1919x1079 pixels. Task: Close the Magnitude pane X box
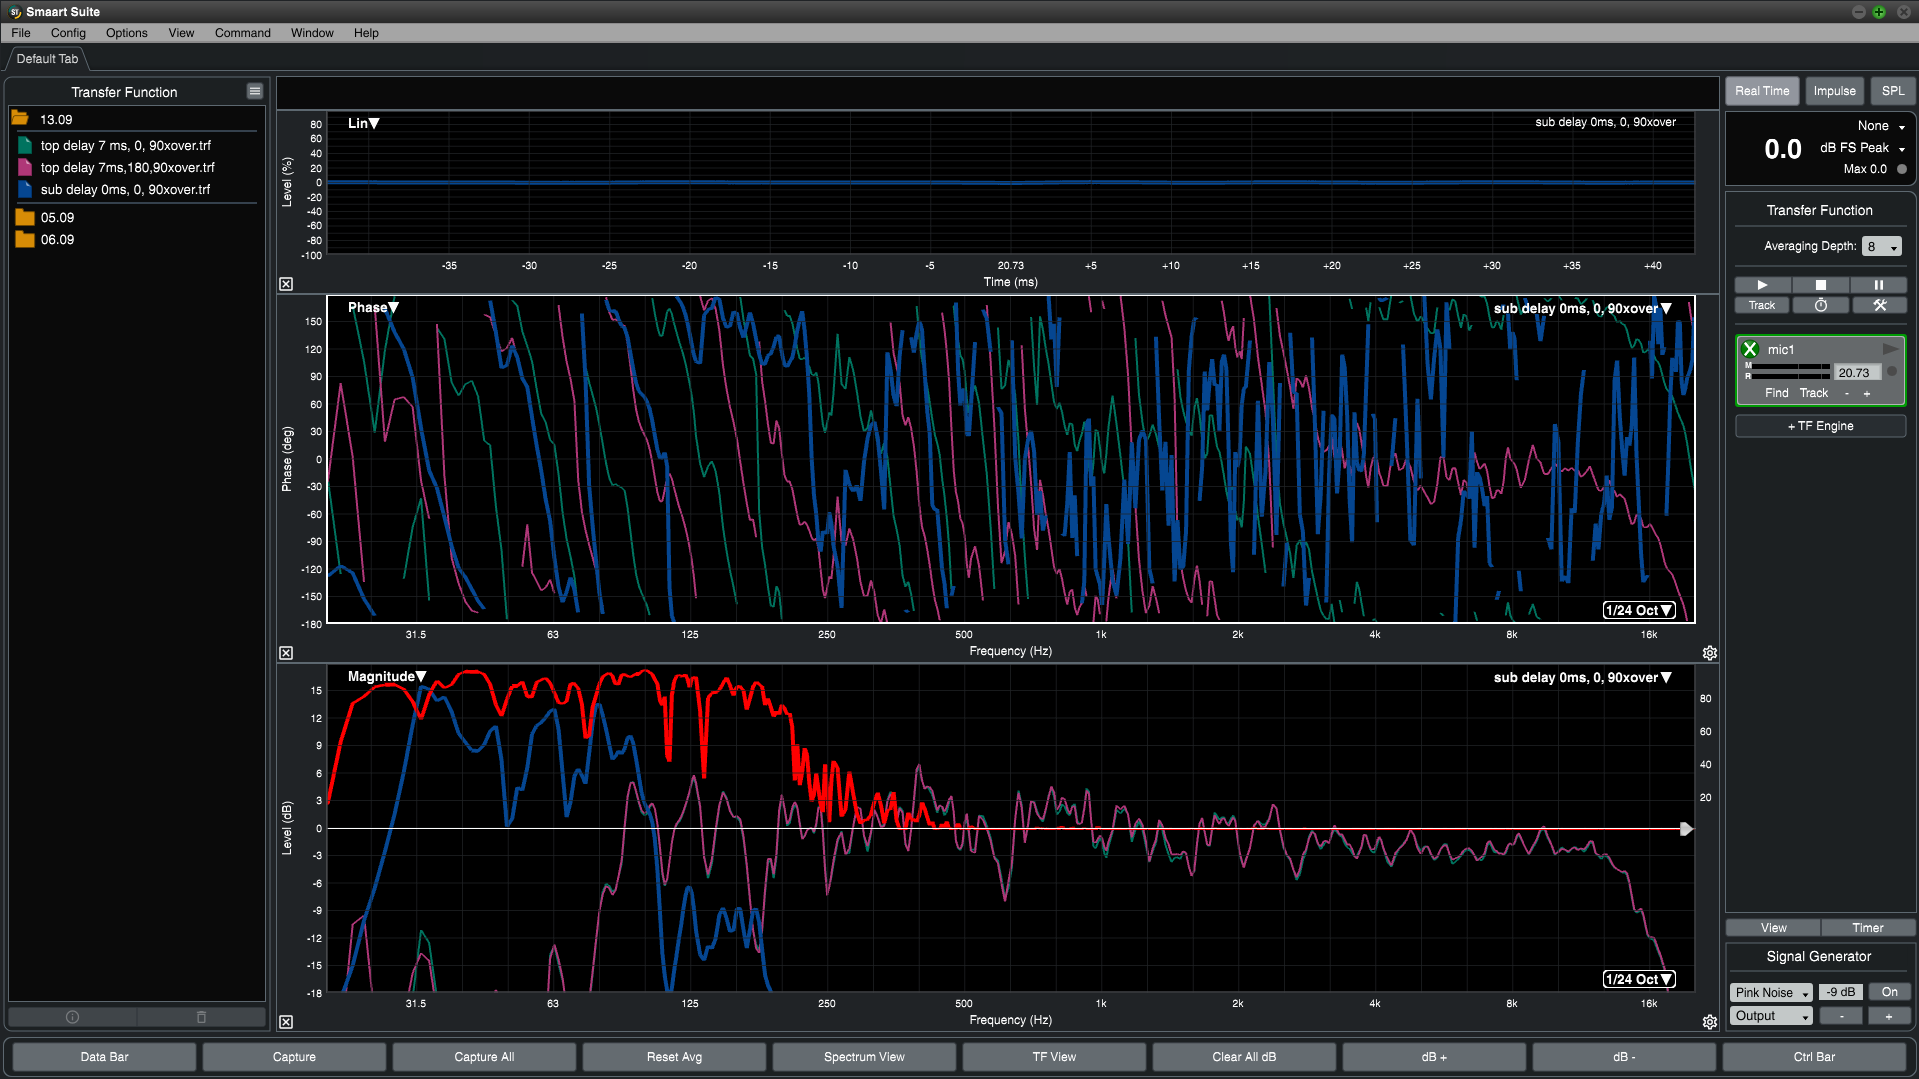(x=286, y=1022)
